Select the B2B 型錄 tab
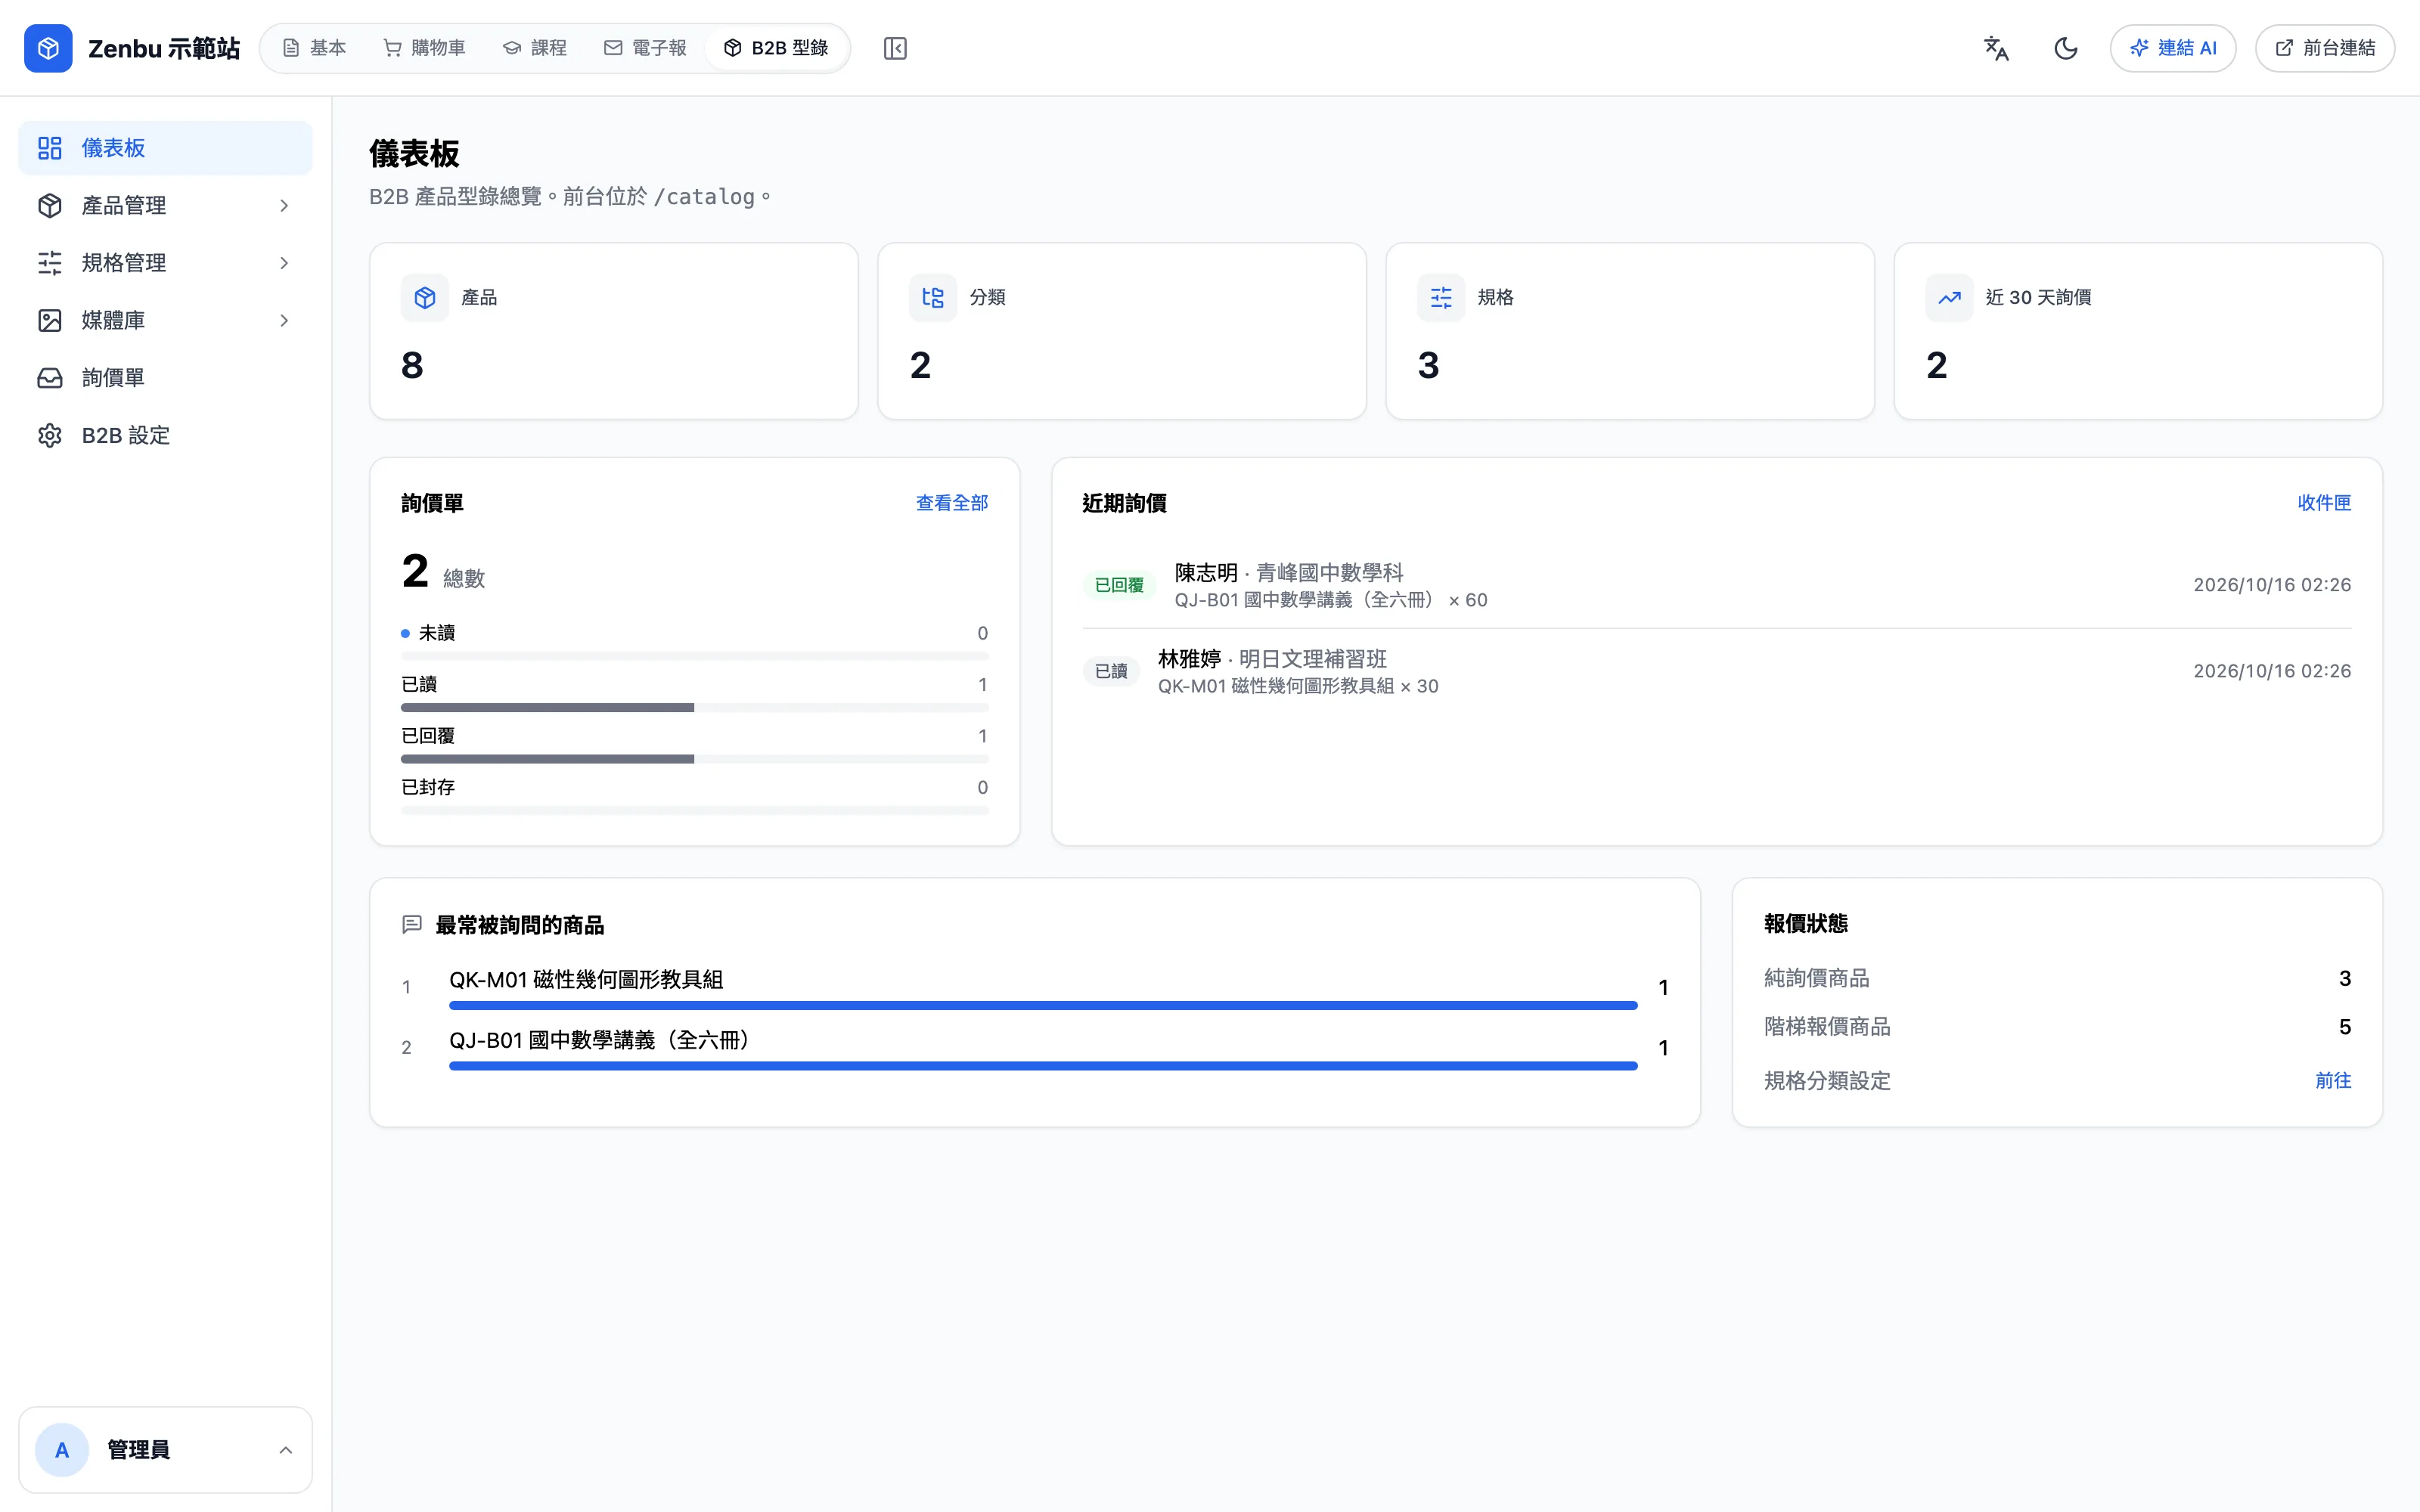The height and width of the screenshot is (1512, 2420). (x=776, y=48)
